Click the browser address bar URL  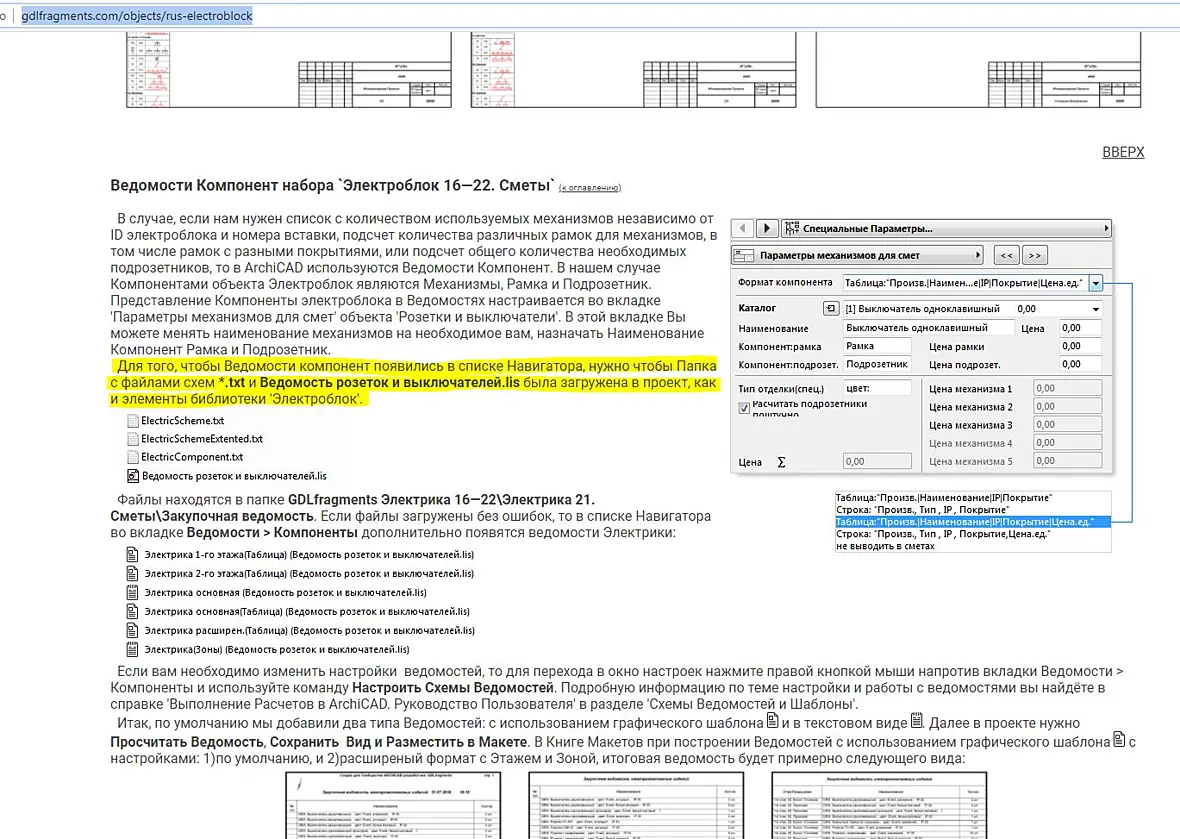[x=137, y=16]
